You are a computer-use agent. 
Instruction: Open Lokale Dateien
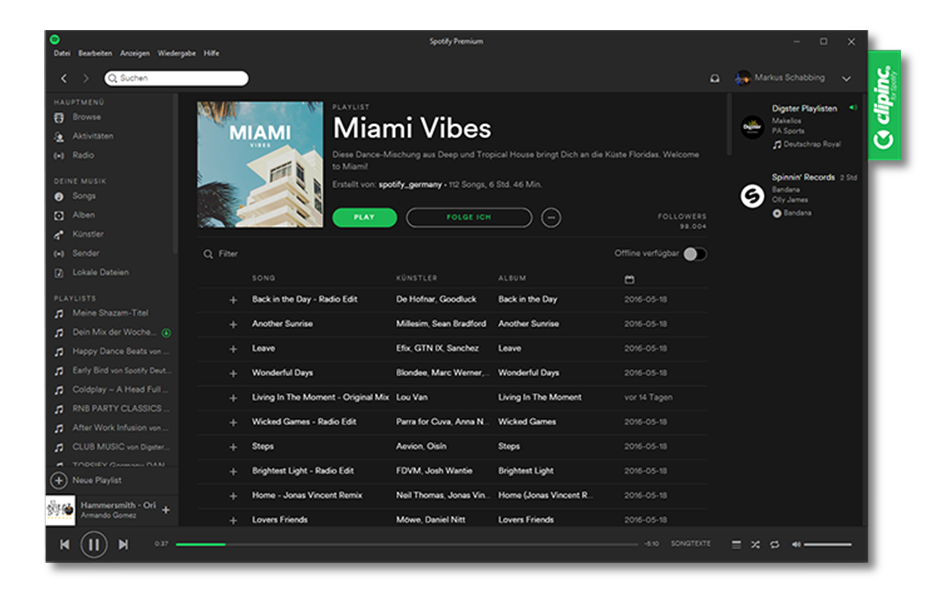tap(100, 273)
